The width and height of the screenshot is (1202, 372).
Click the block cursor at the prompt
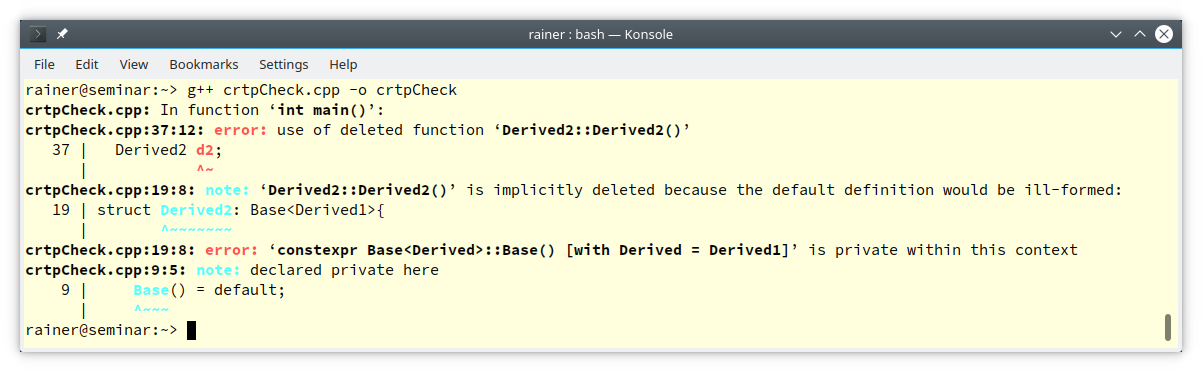point(191,330)
